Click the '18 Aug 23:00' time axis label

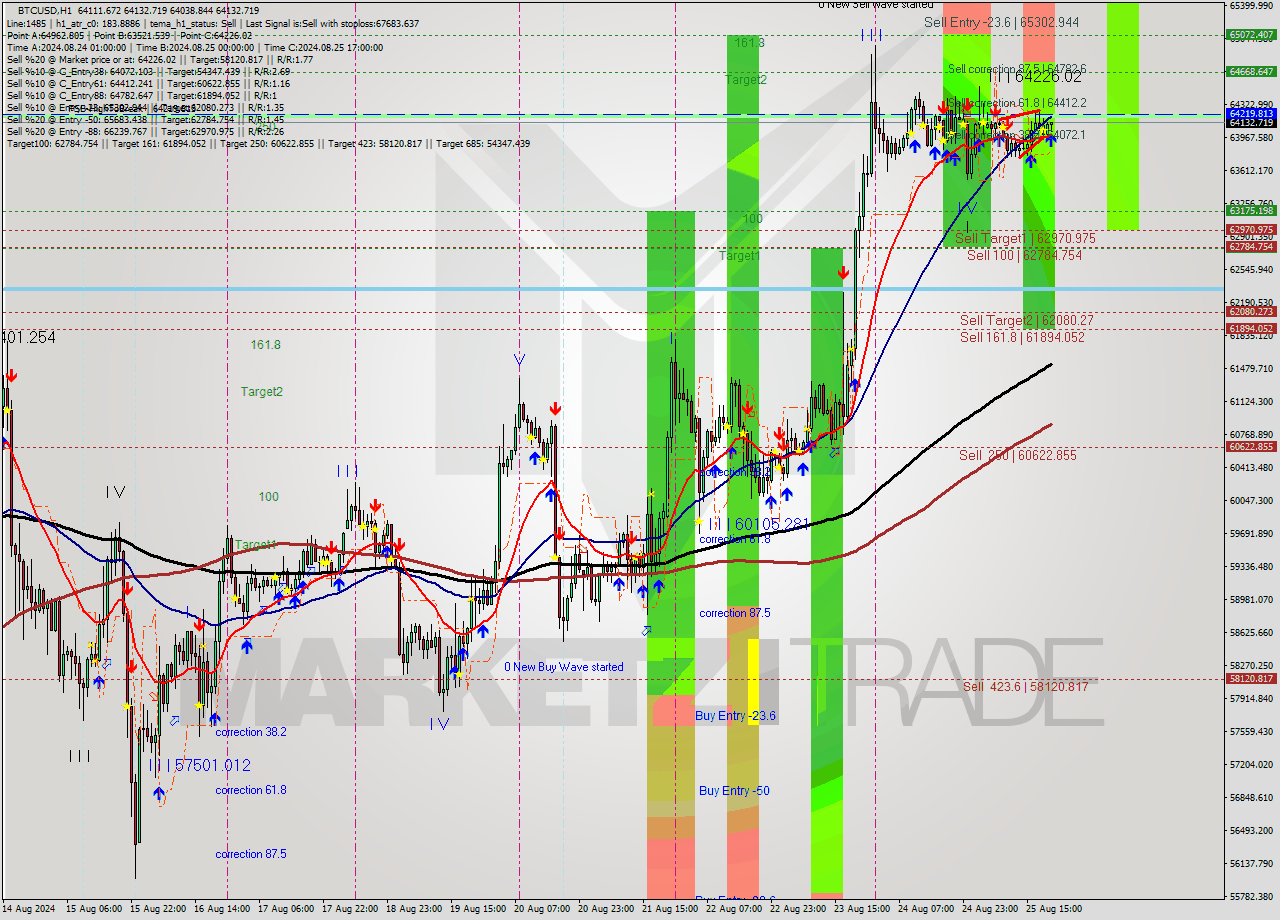coord(414,909)
